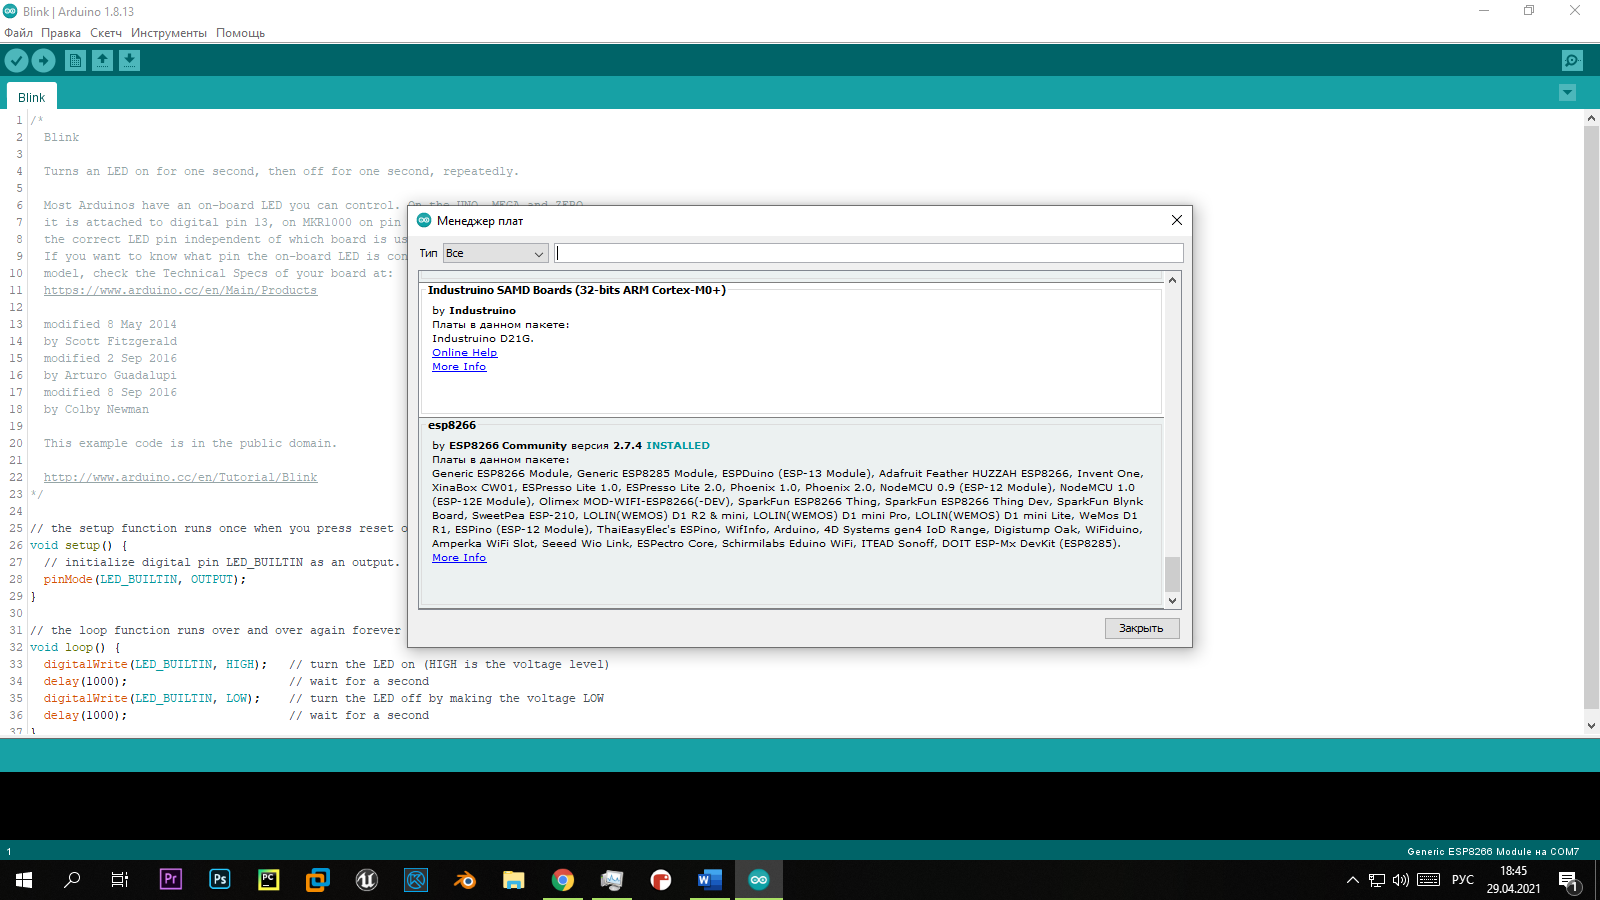Click the Verify (checkmark) toolbar button
1600x900 pixels.
(16, 61)
